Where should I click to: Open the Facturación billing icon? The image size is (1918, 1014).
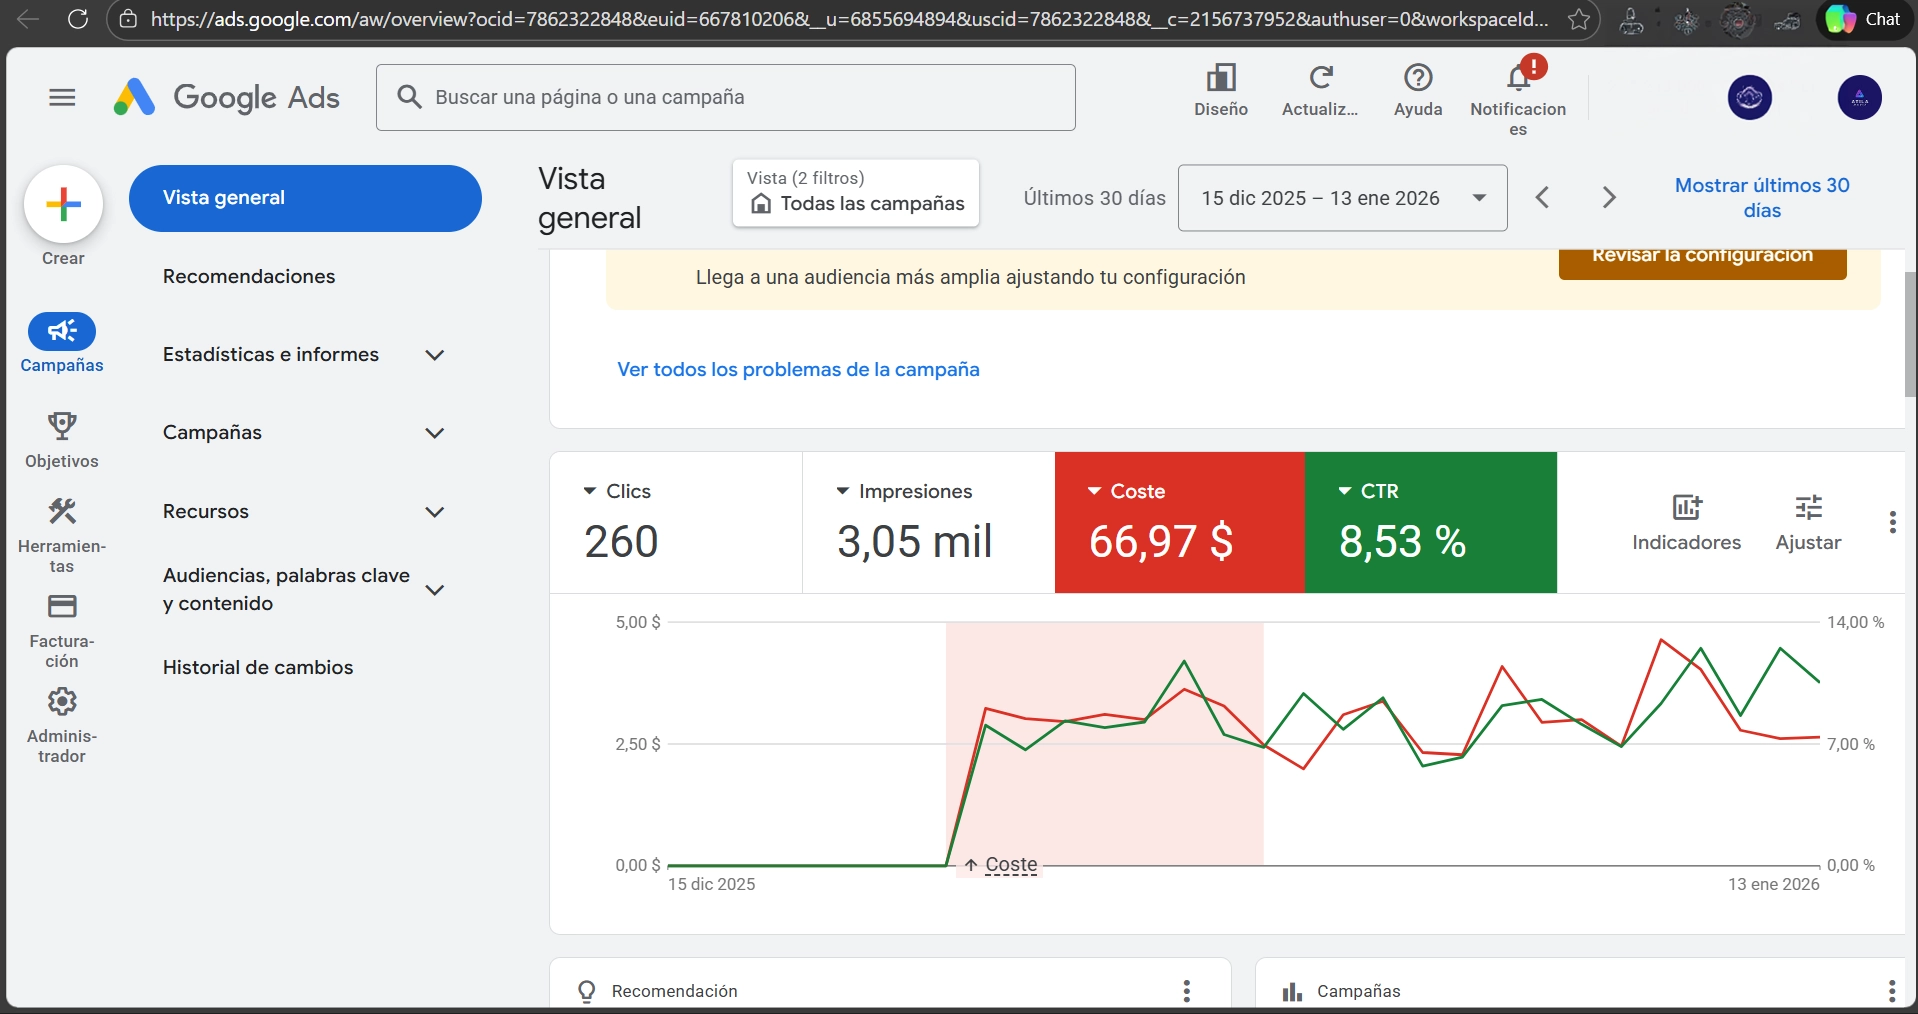click(62, 607)
